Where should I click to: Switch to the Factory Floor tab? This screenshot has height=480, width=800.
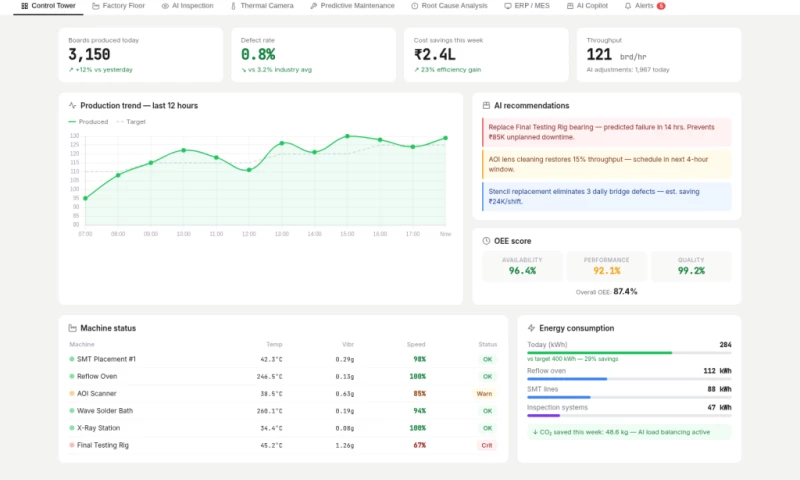pos(118,6)
